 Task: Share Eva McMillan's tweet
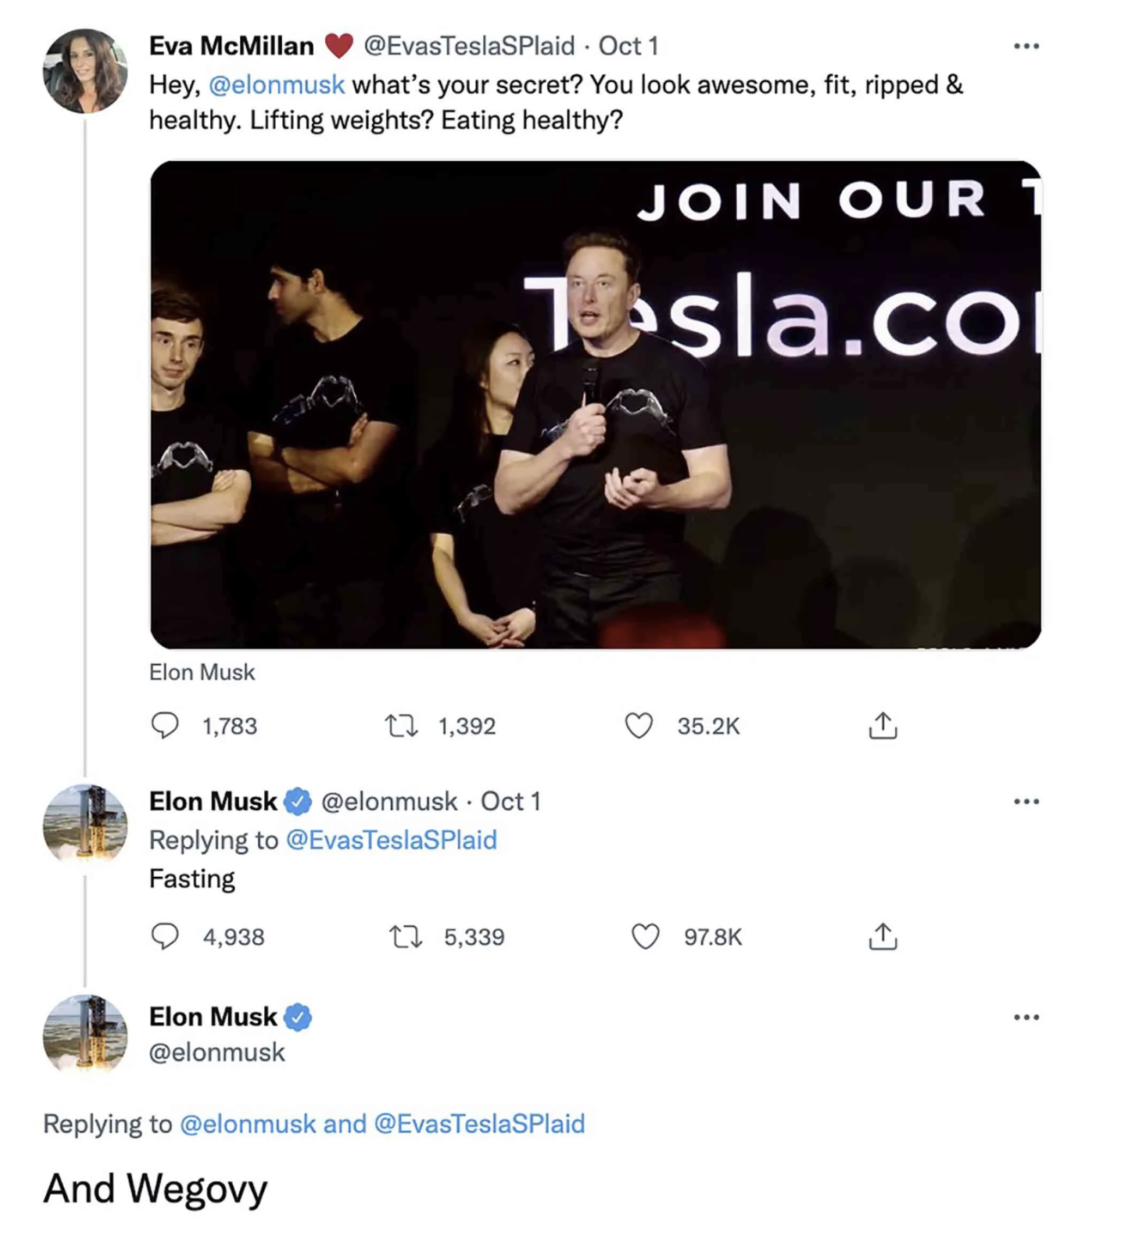pyautogui.click(x=883, y=725)
